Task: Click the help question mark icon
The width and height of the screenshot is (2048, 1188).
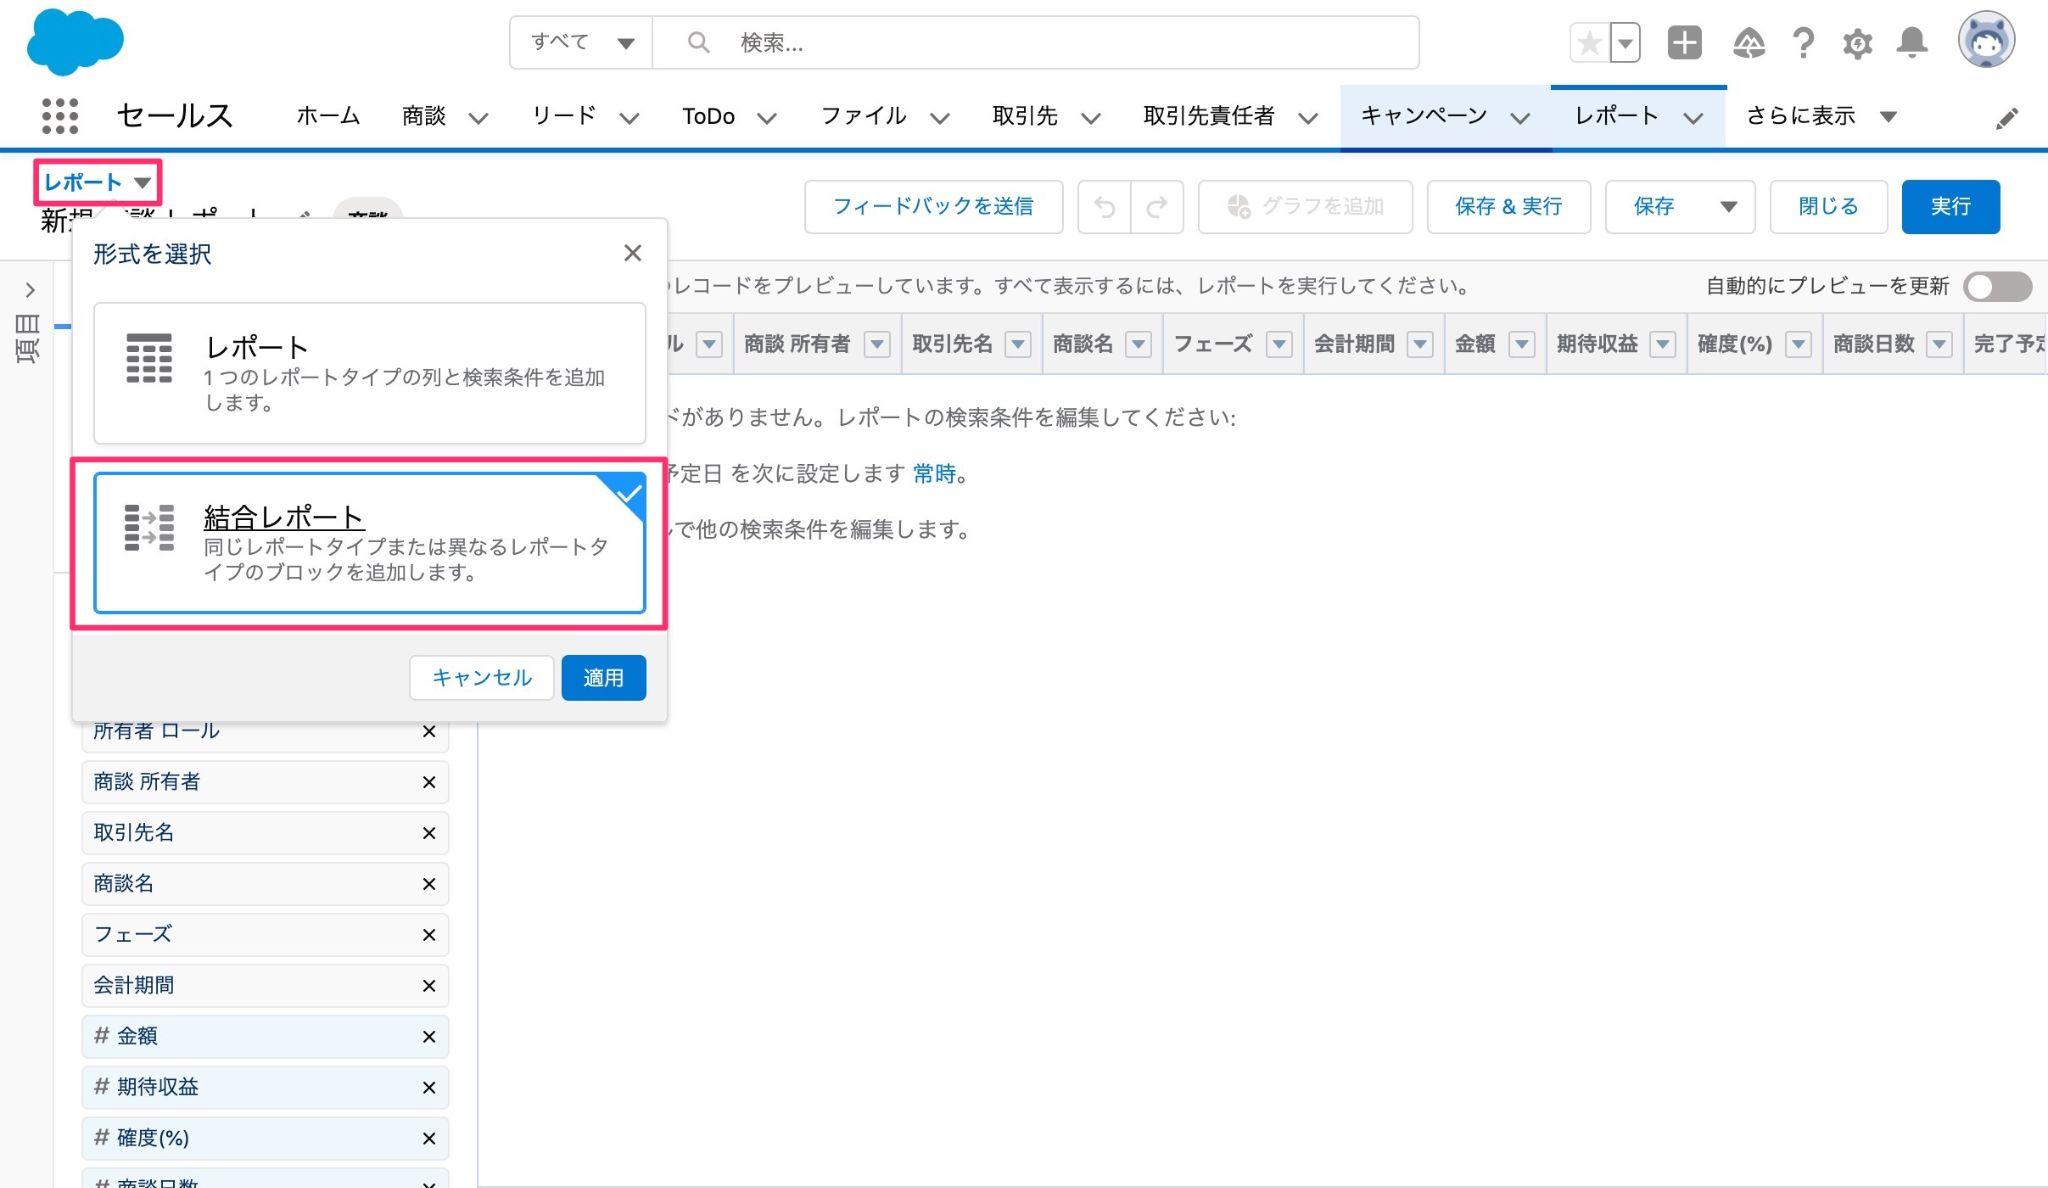Action: pyautogui.click(x=1803, y=43)
